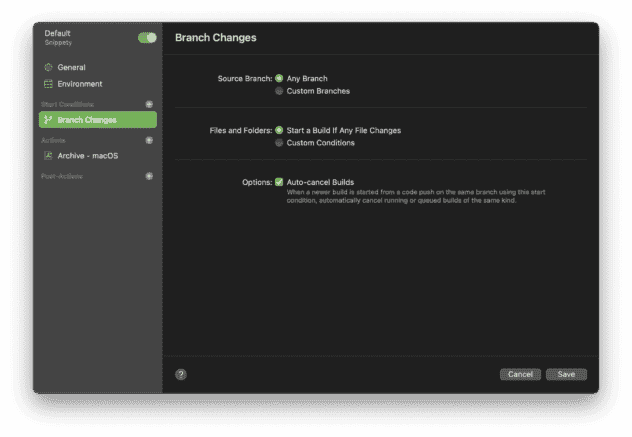Click the Branch Changes branch icon

(x=48, y=120)
